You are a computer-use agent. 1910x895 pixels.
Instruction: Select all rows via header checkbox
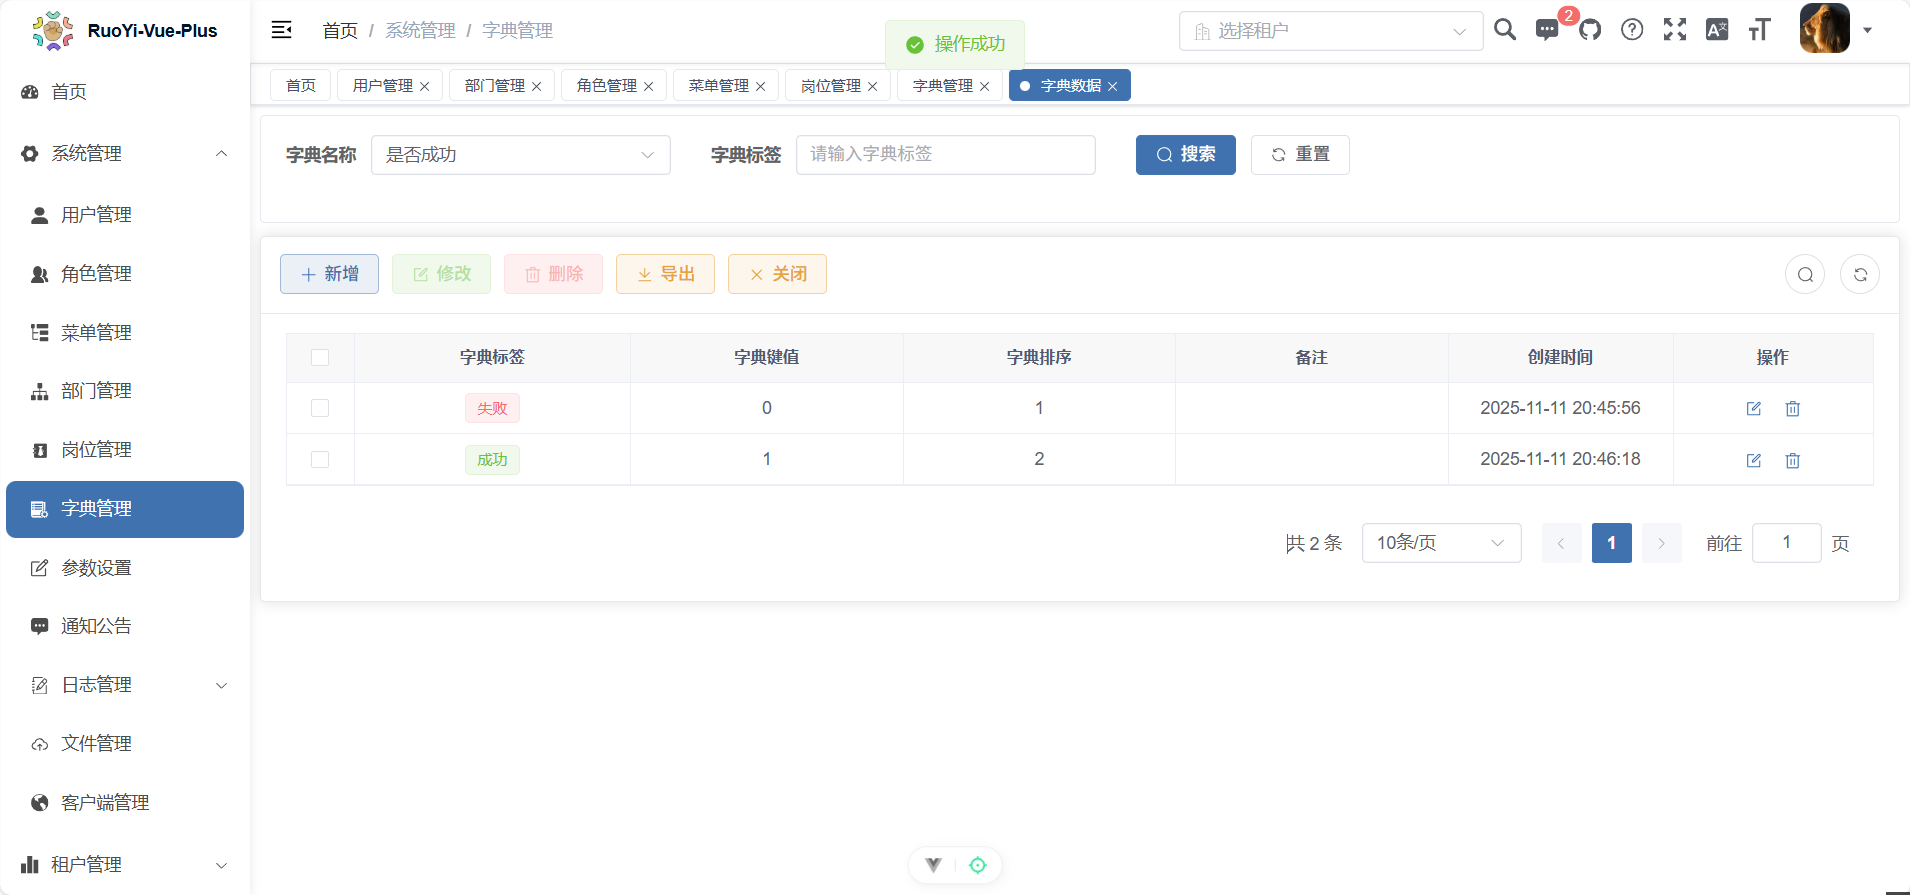[x=320, y=358]
